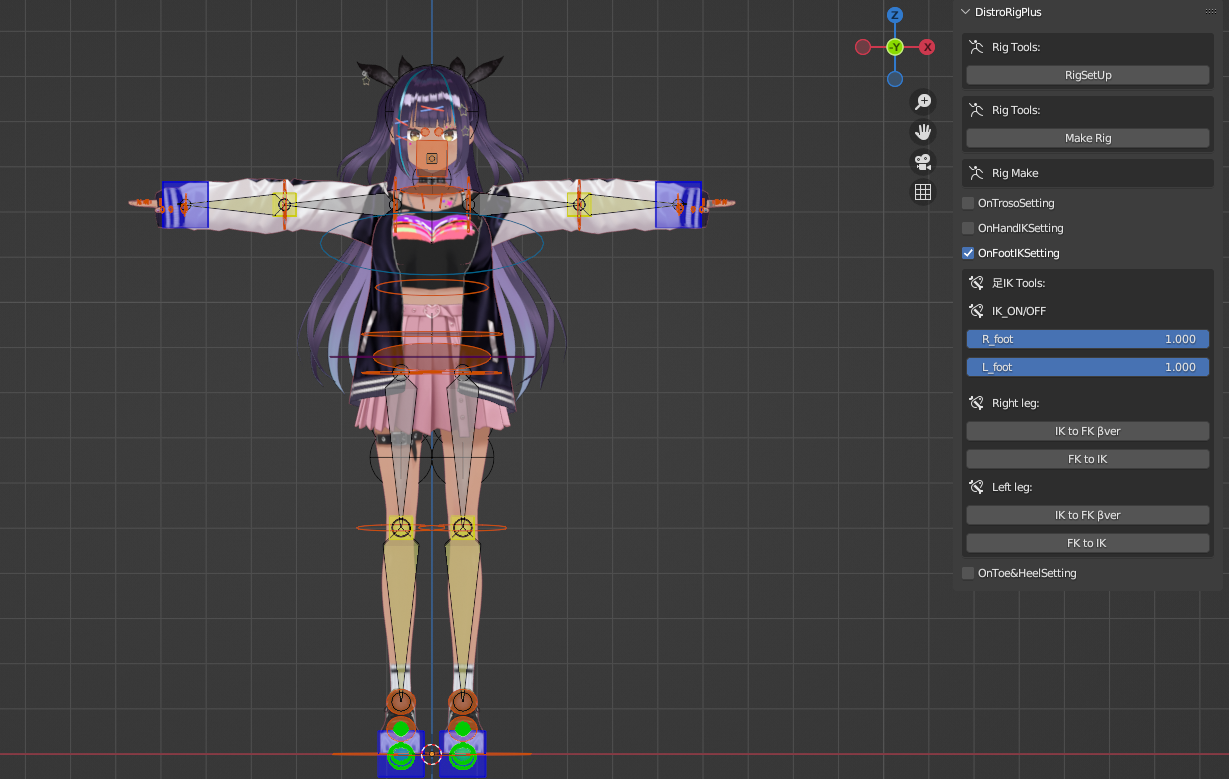Image resolution: width=1229 pixels, height=779 pixels.
Task: Click the blue Z axis gizmo ball
Action: tap(895, 15)
